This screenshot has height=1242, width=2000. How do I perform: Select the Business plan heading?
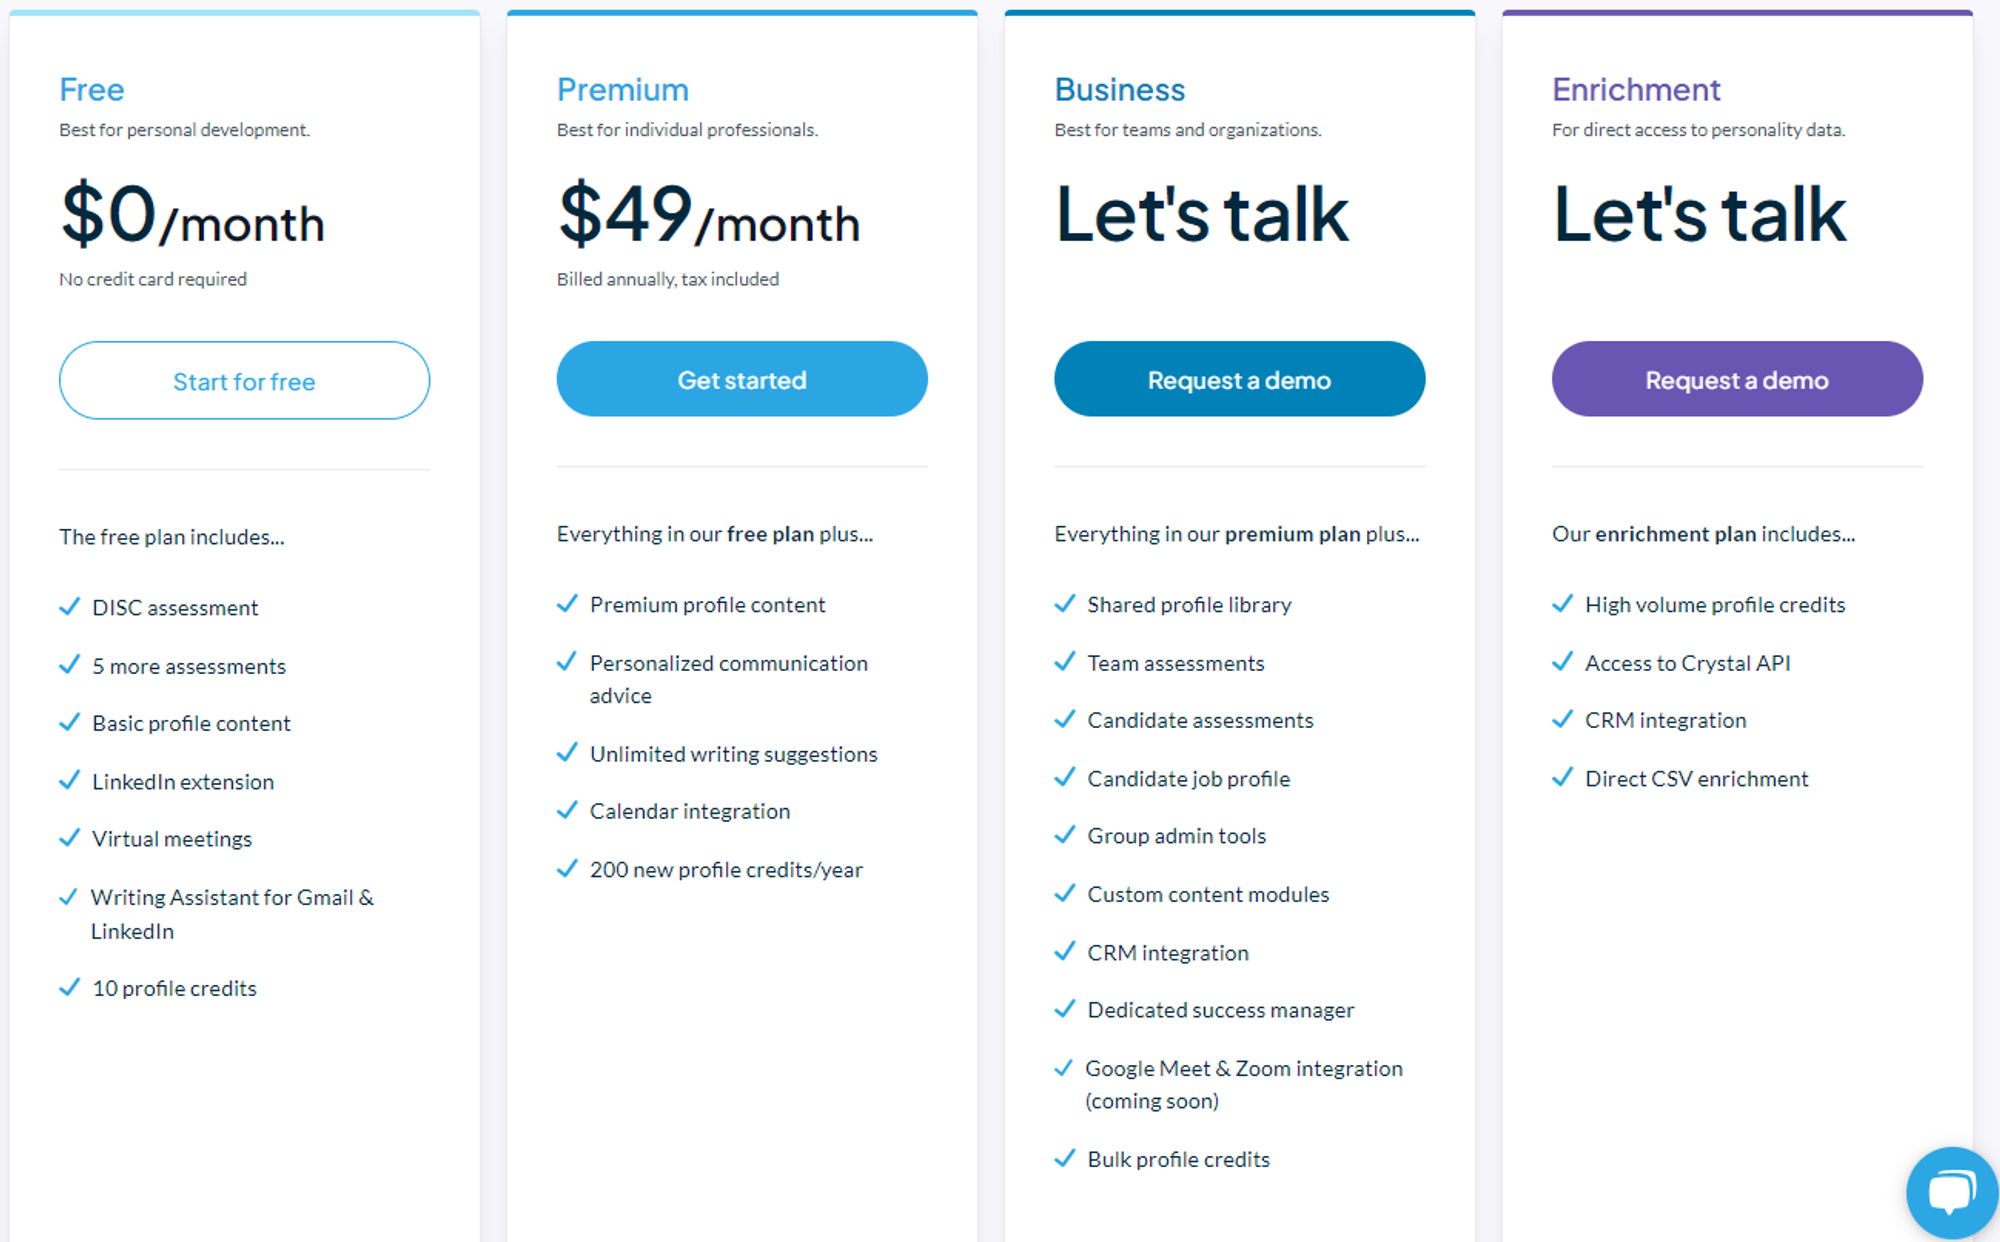click(x=1120, y=90)
